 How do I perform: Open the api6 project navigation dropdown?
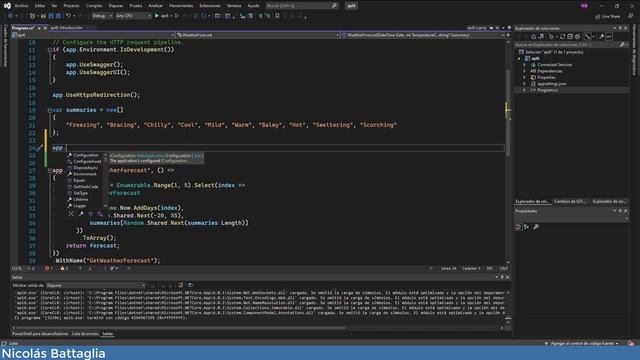[93, 35]
